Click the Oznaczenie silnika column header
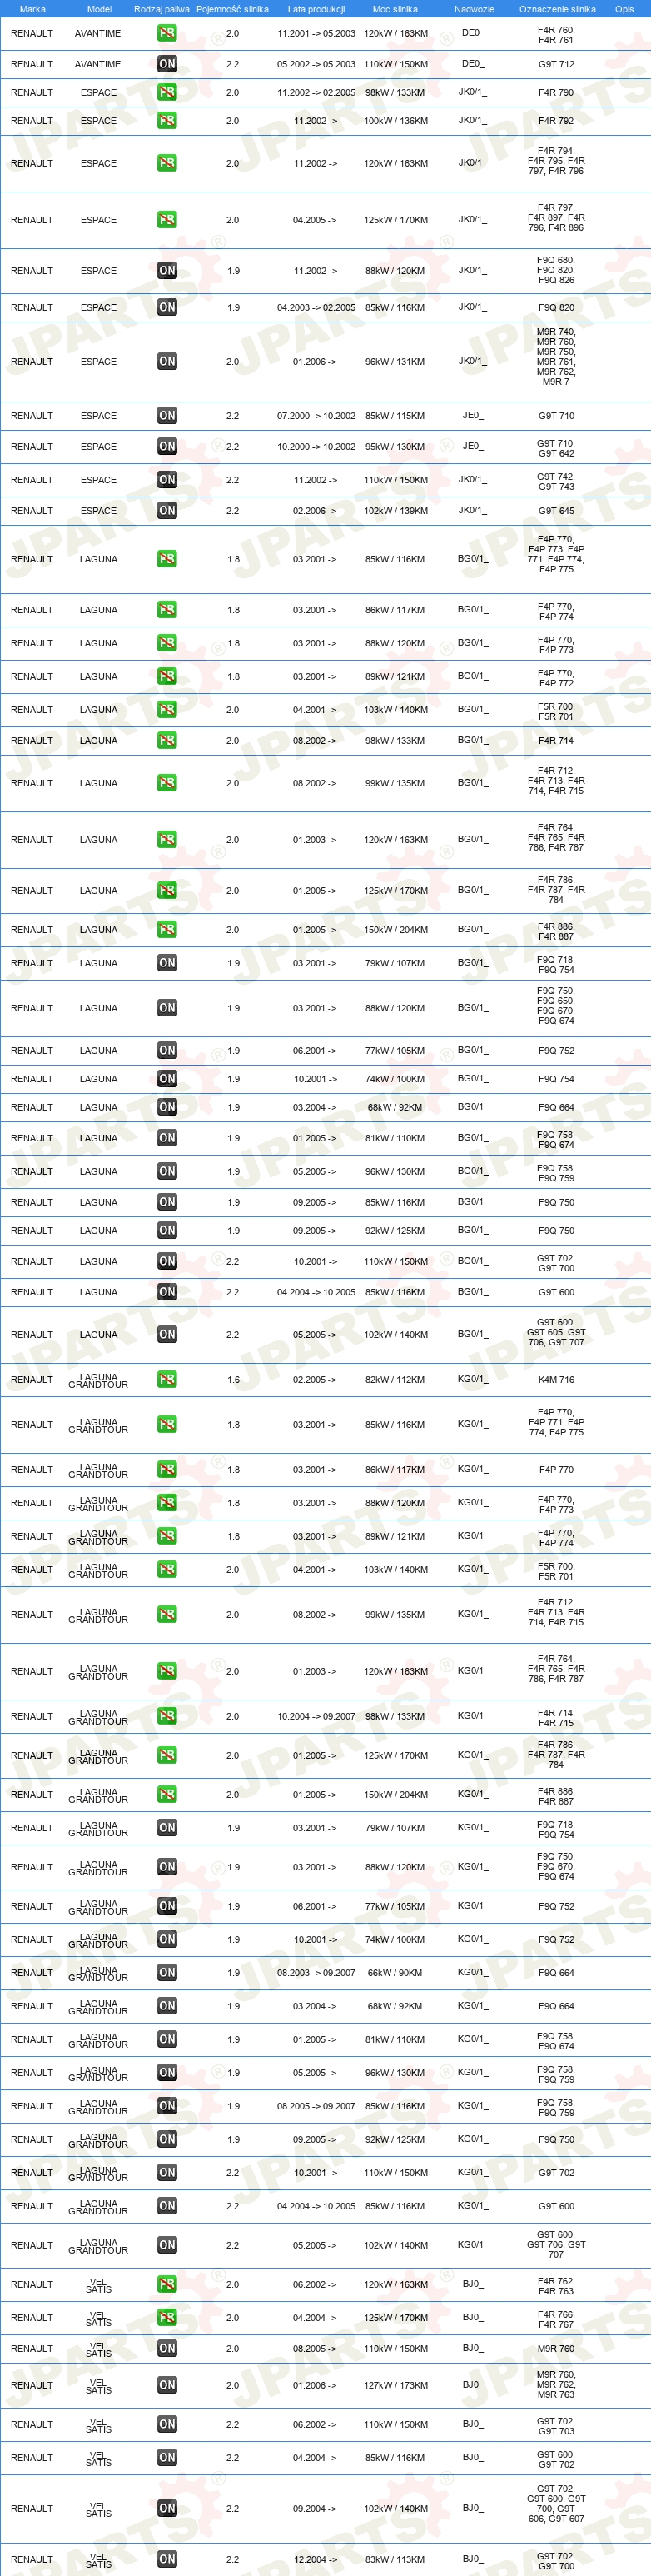Viewport: 651px width, 2576px height. coord(557,9)
